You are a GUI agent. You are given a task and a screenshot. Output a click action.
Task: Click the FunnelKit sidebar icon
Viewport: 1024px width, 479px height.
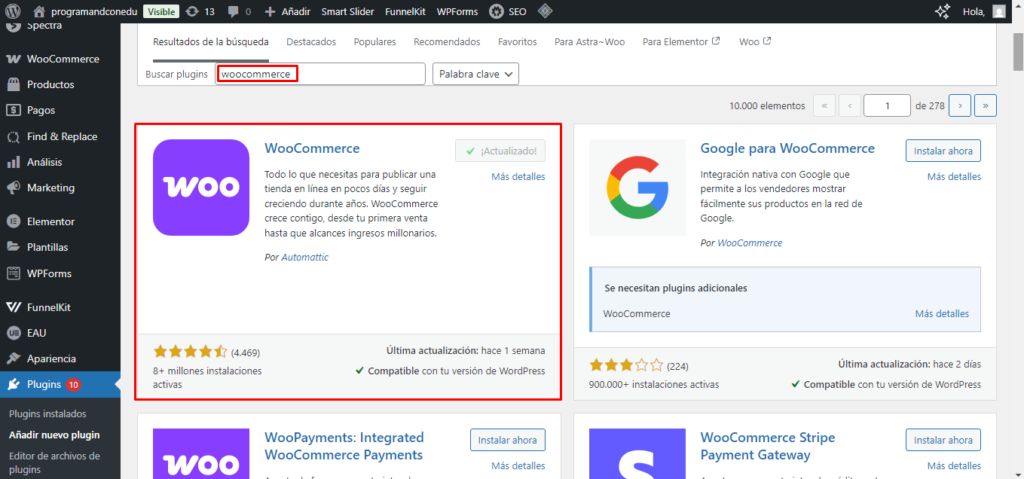point(14,307)
